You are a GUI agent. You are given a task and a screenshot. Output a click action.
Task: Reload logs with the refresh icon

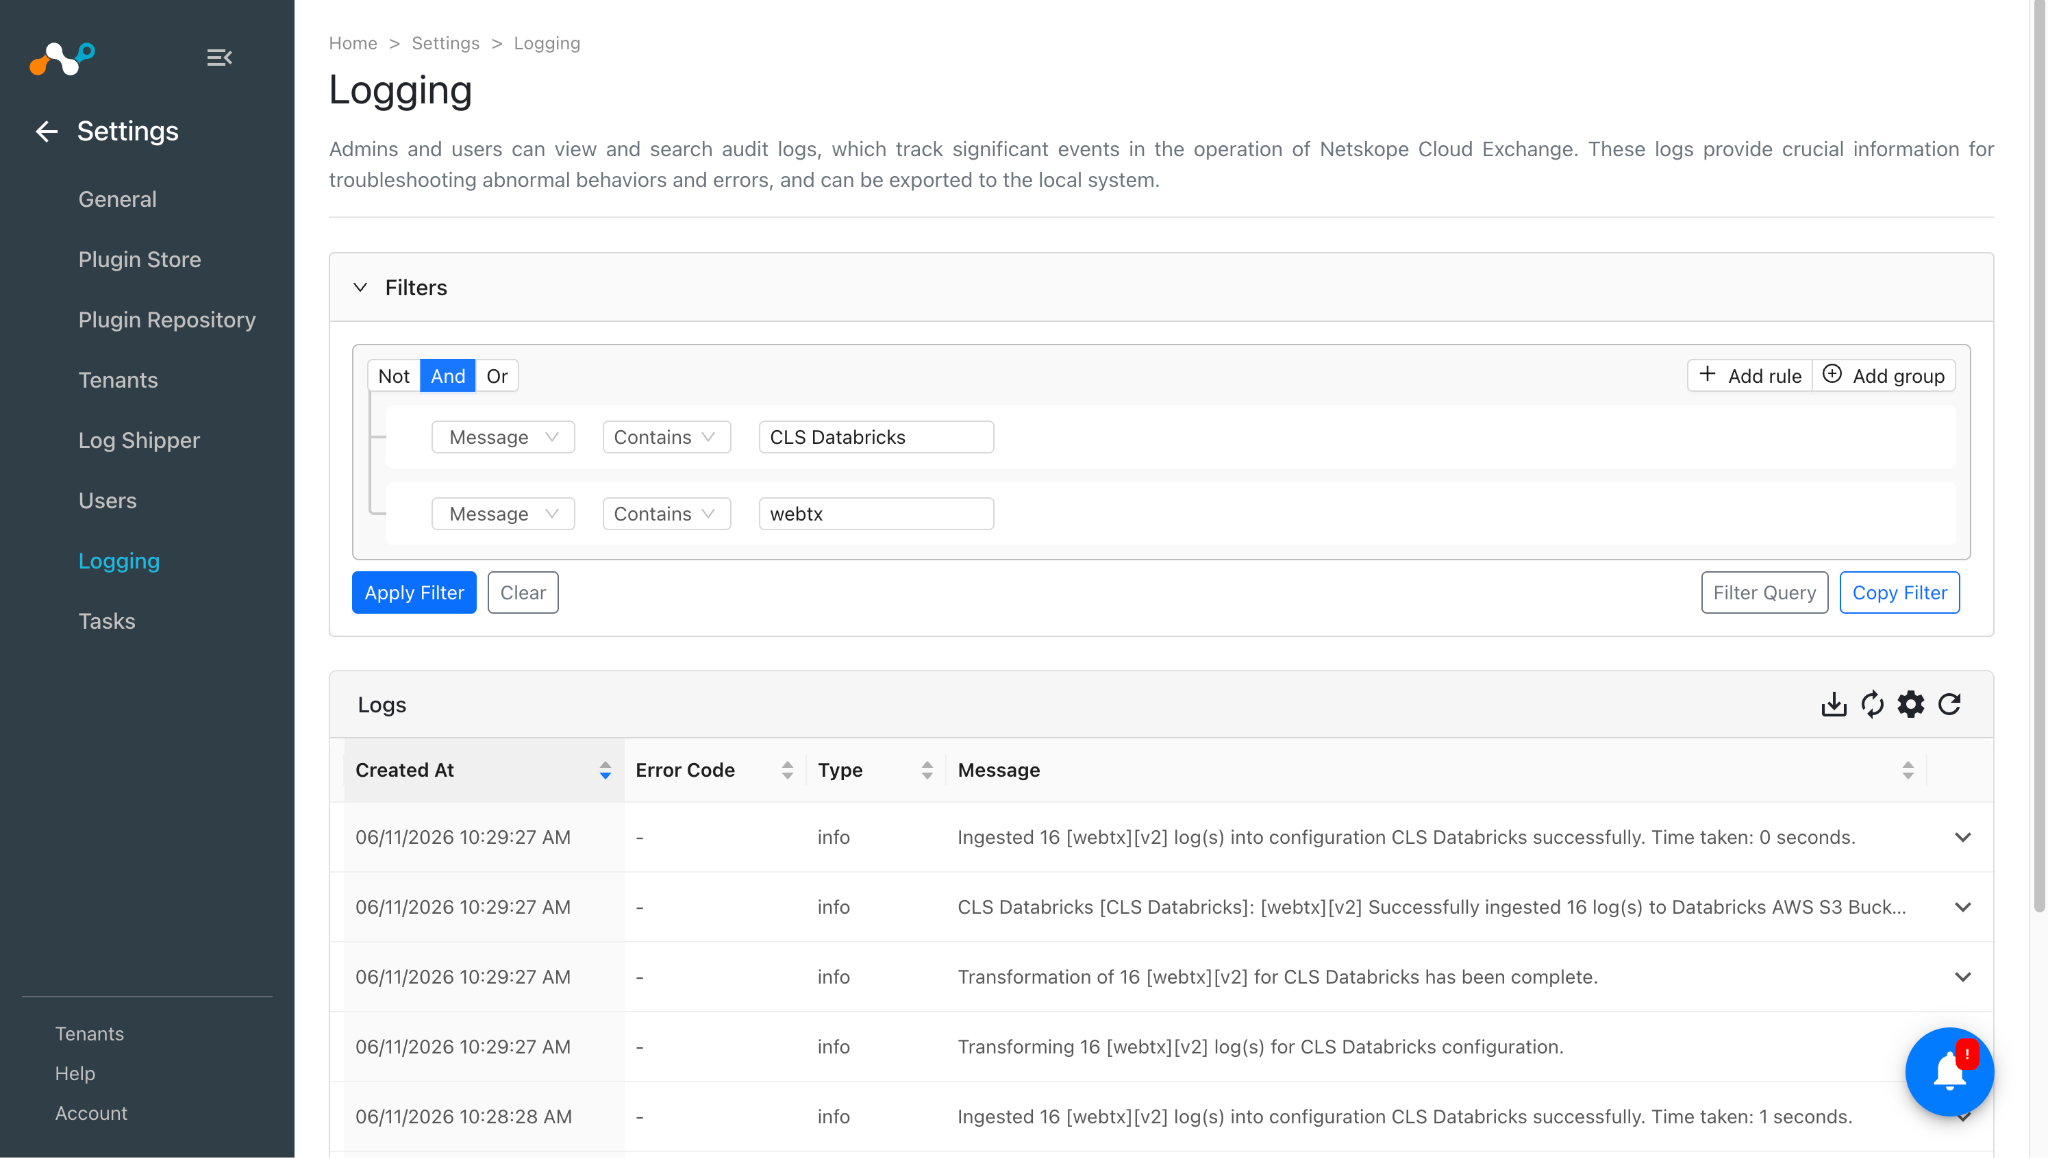[1949, 705]
